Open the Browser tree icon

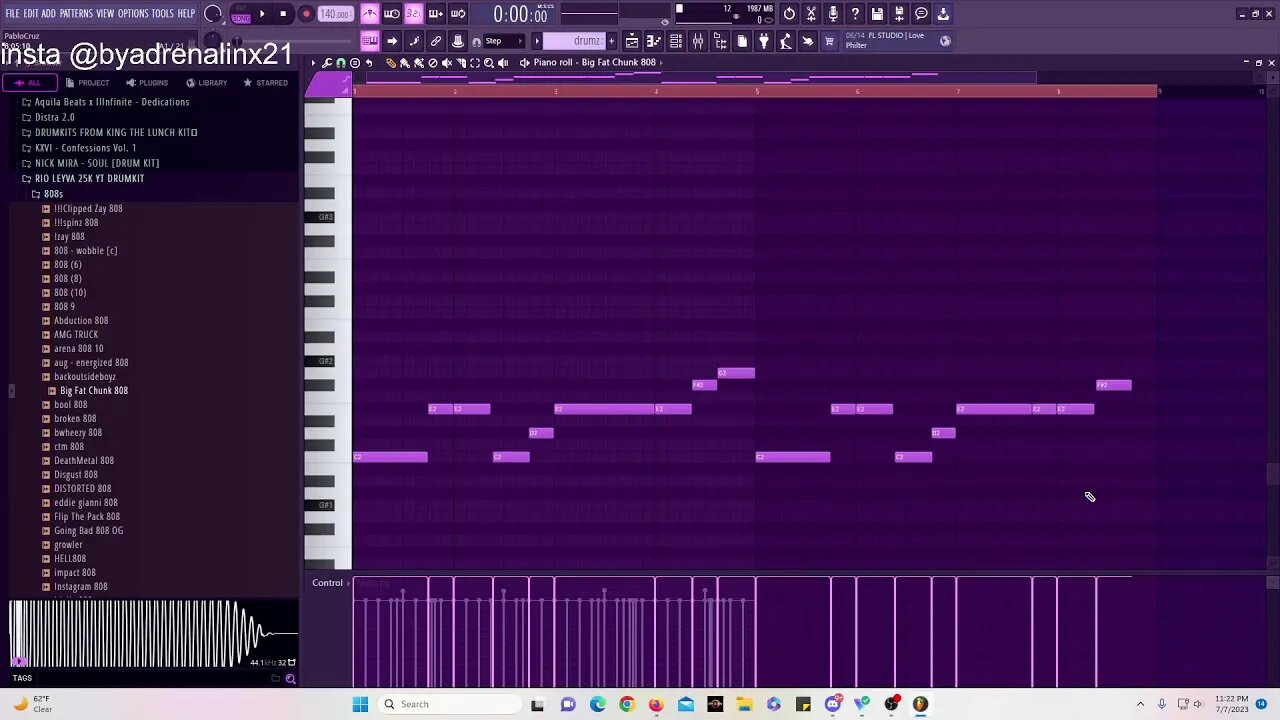click(720, 41)
